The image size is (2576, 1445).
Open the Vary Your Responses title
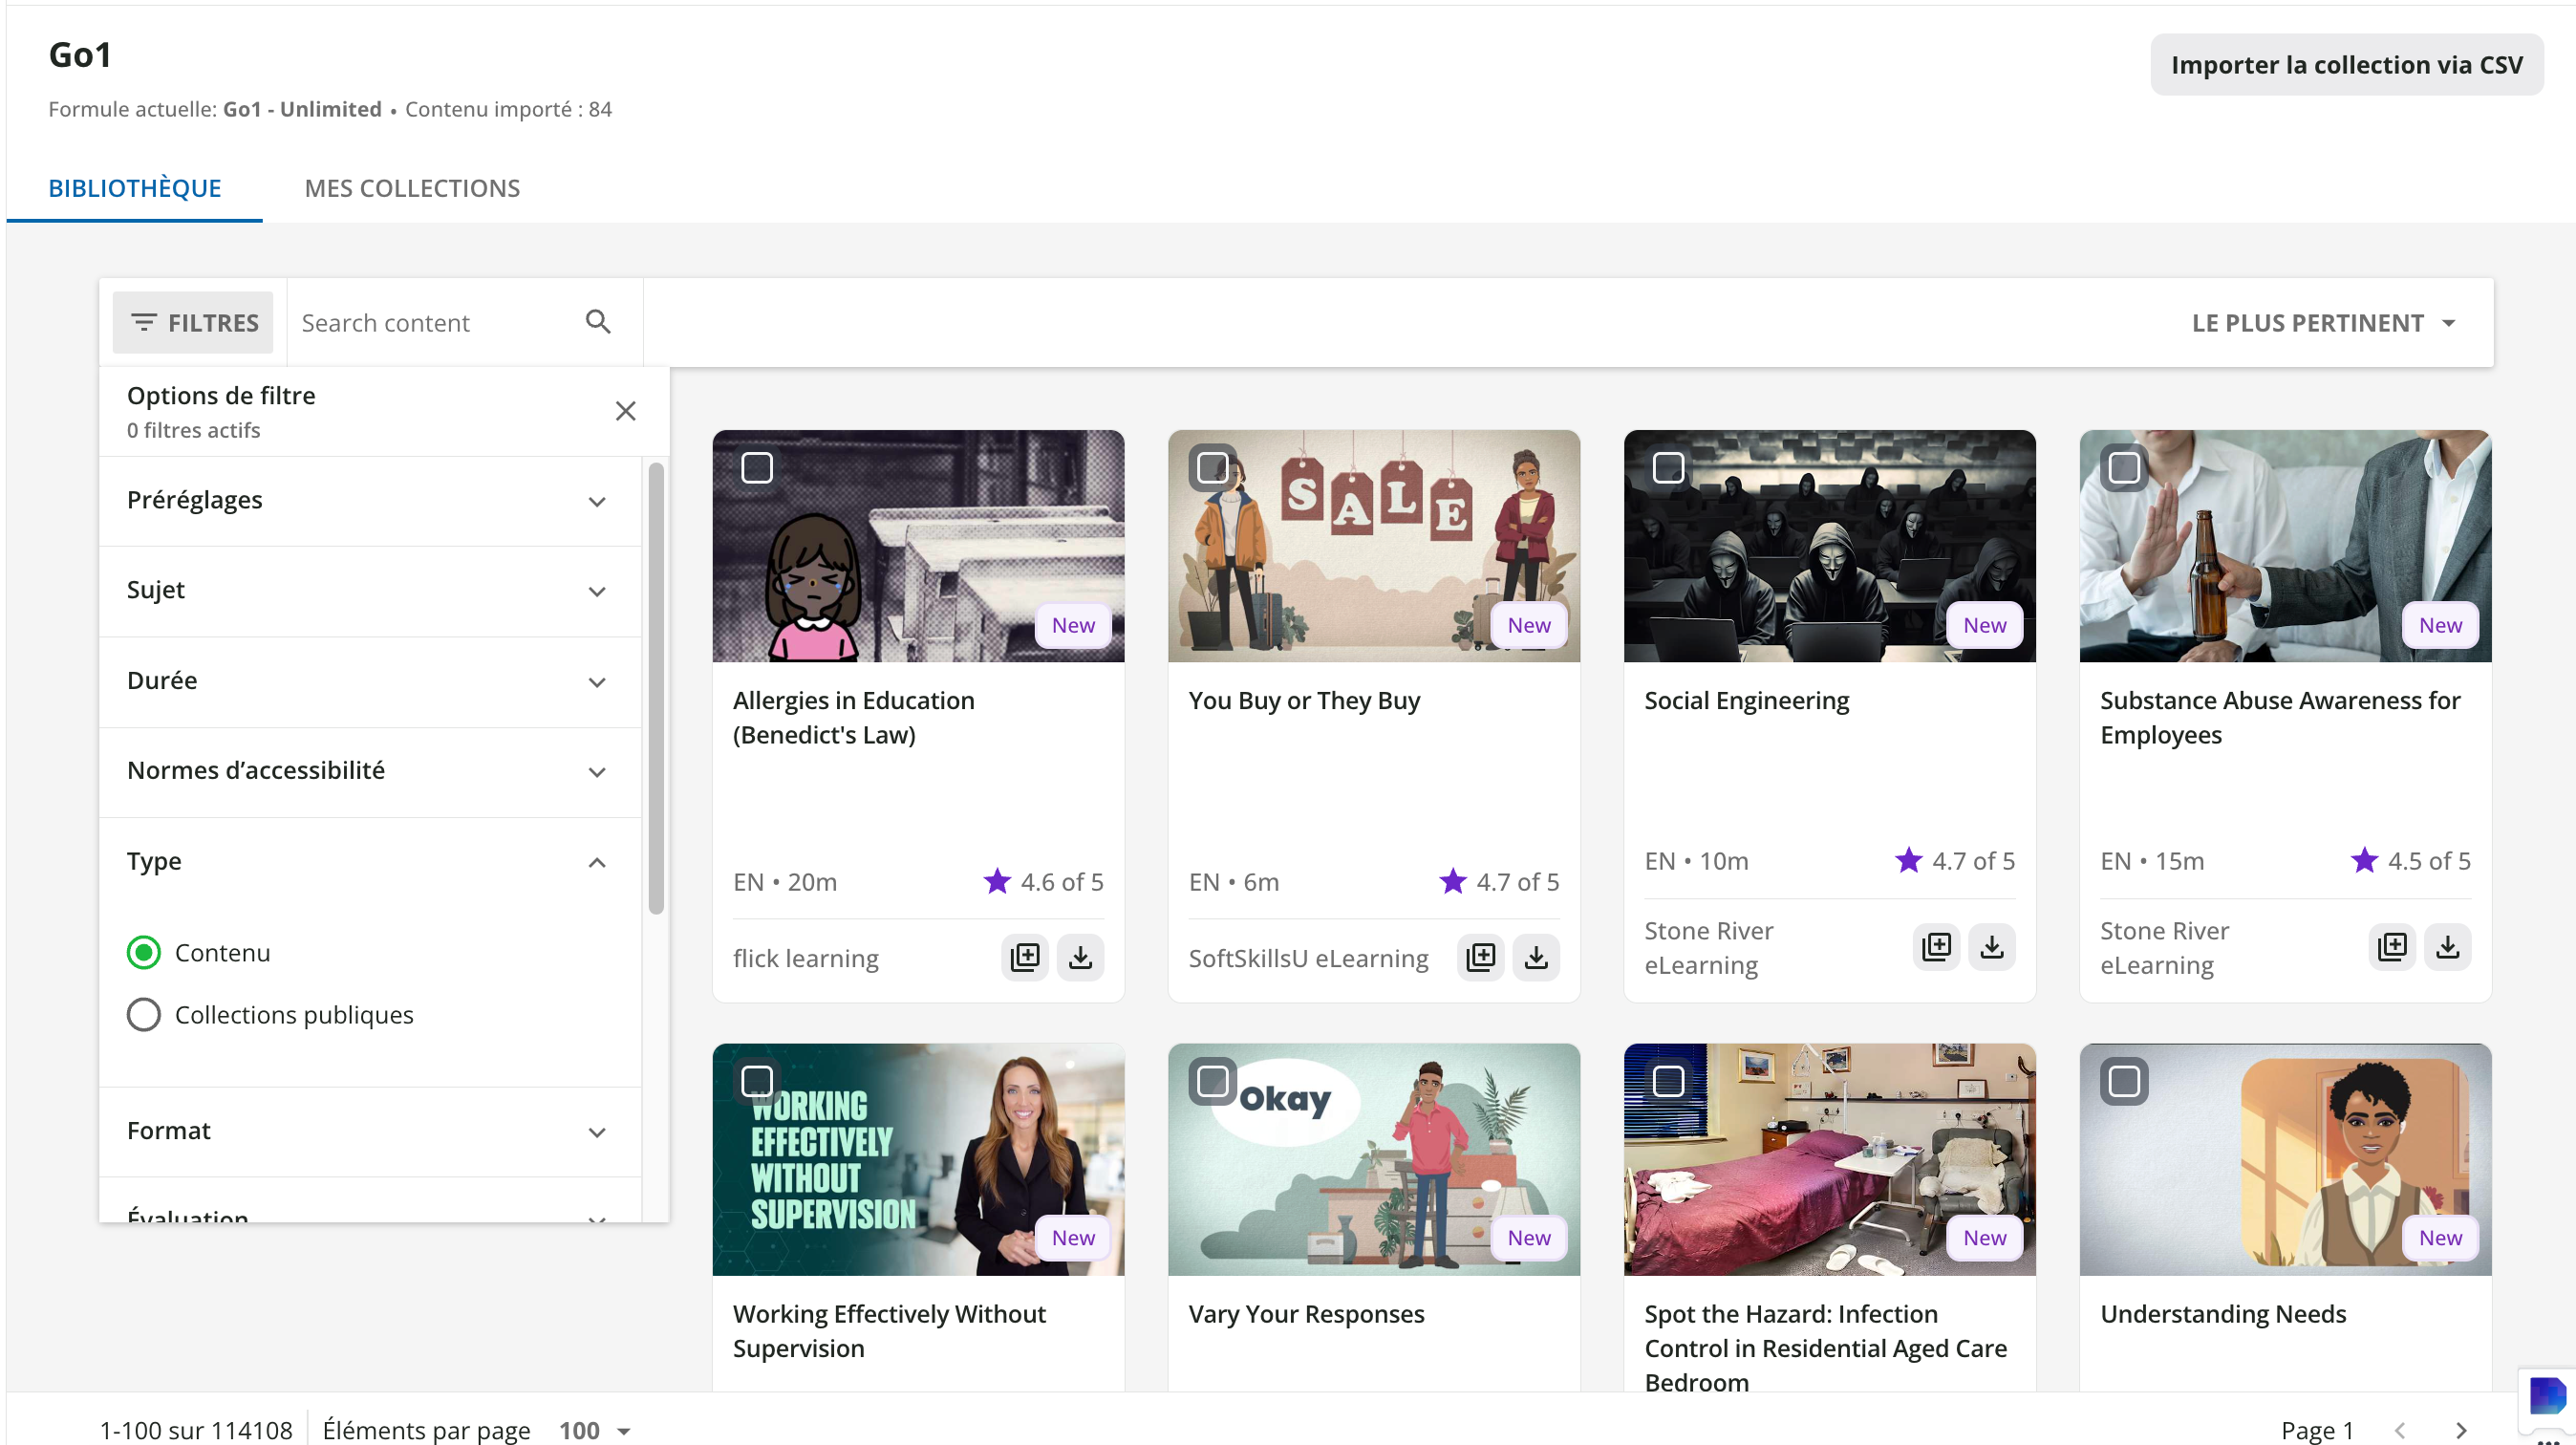coord(1307,1313)
